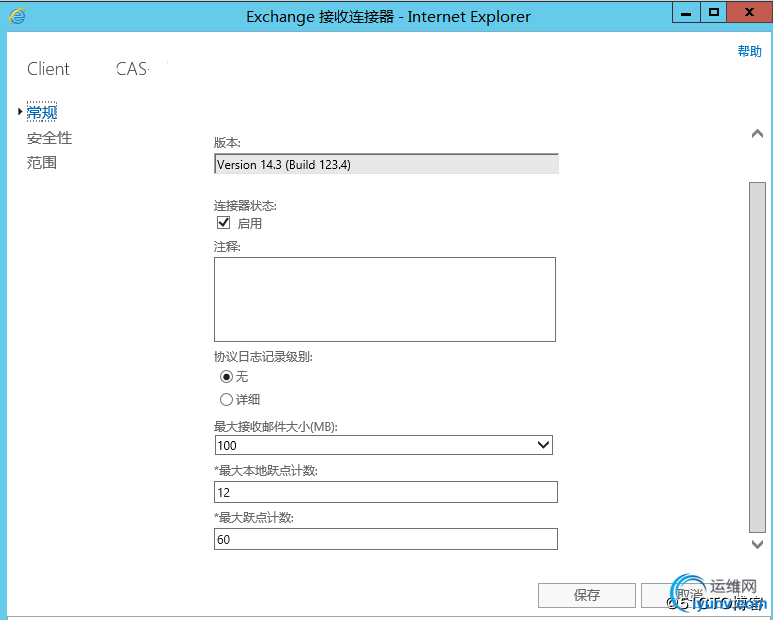Toggle the 启用 connector status checkbox
773x620 pixels.
tap(223, 222)
